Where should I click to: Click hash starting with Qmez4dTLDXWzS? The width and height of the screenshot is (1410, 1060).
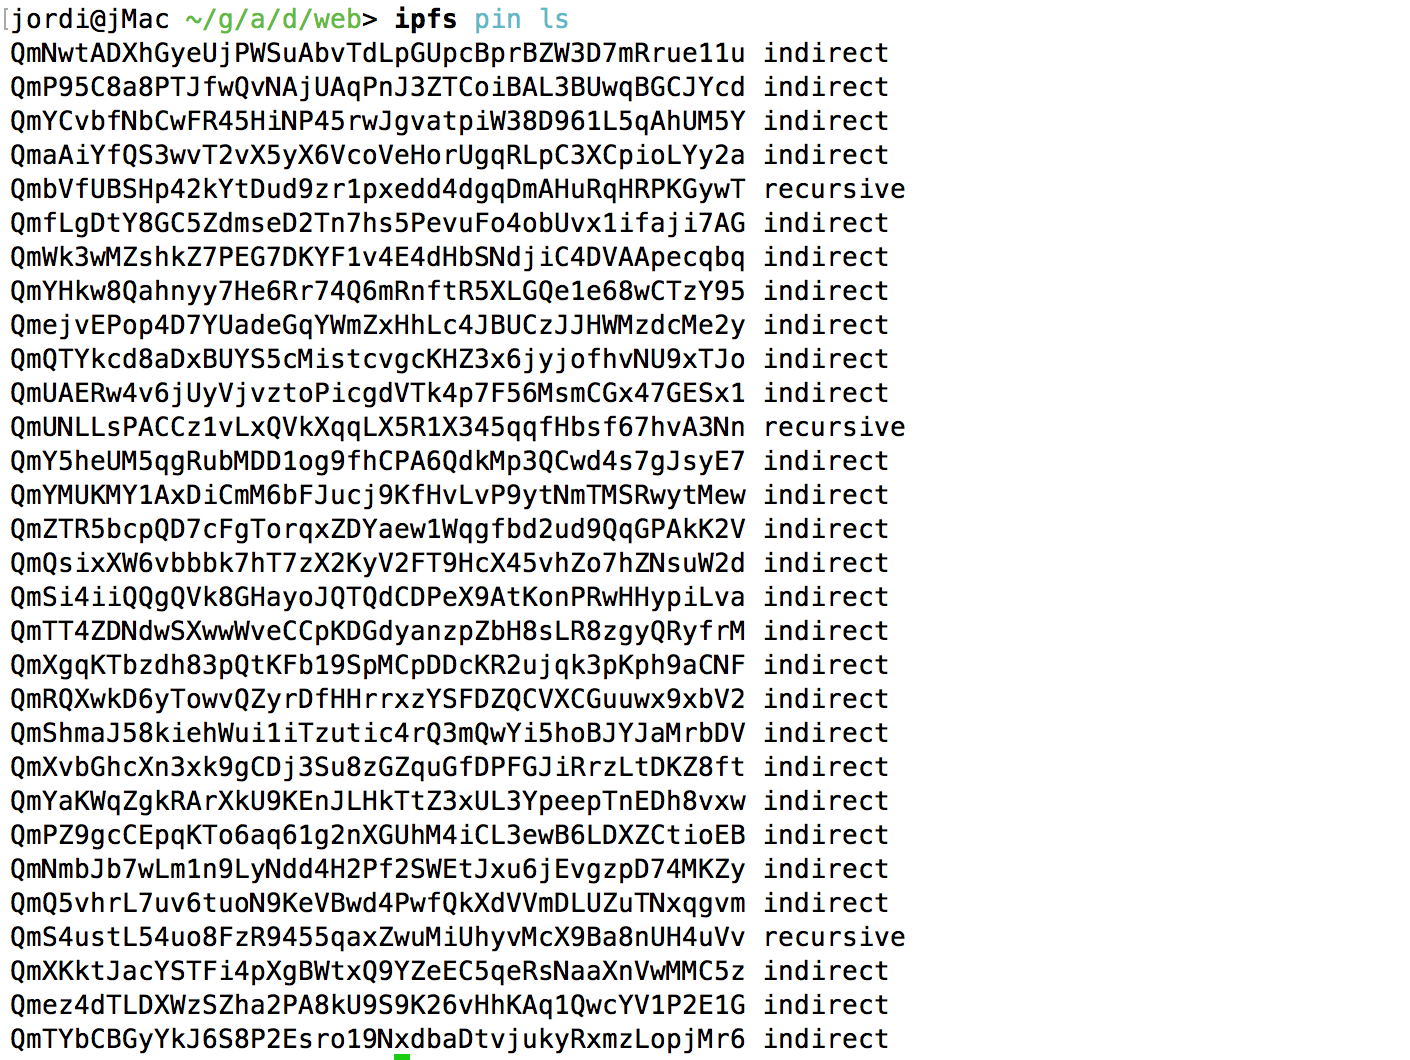378,1005
